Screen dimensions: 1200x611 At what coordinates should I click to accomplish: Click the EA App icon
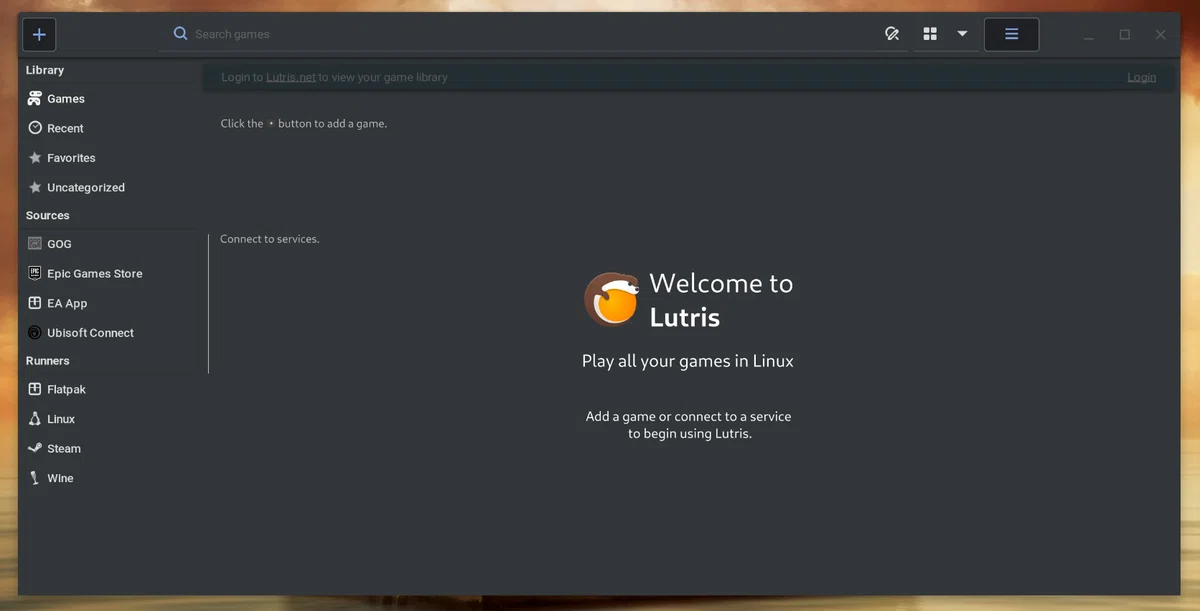[35, 303]
